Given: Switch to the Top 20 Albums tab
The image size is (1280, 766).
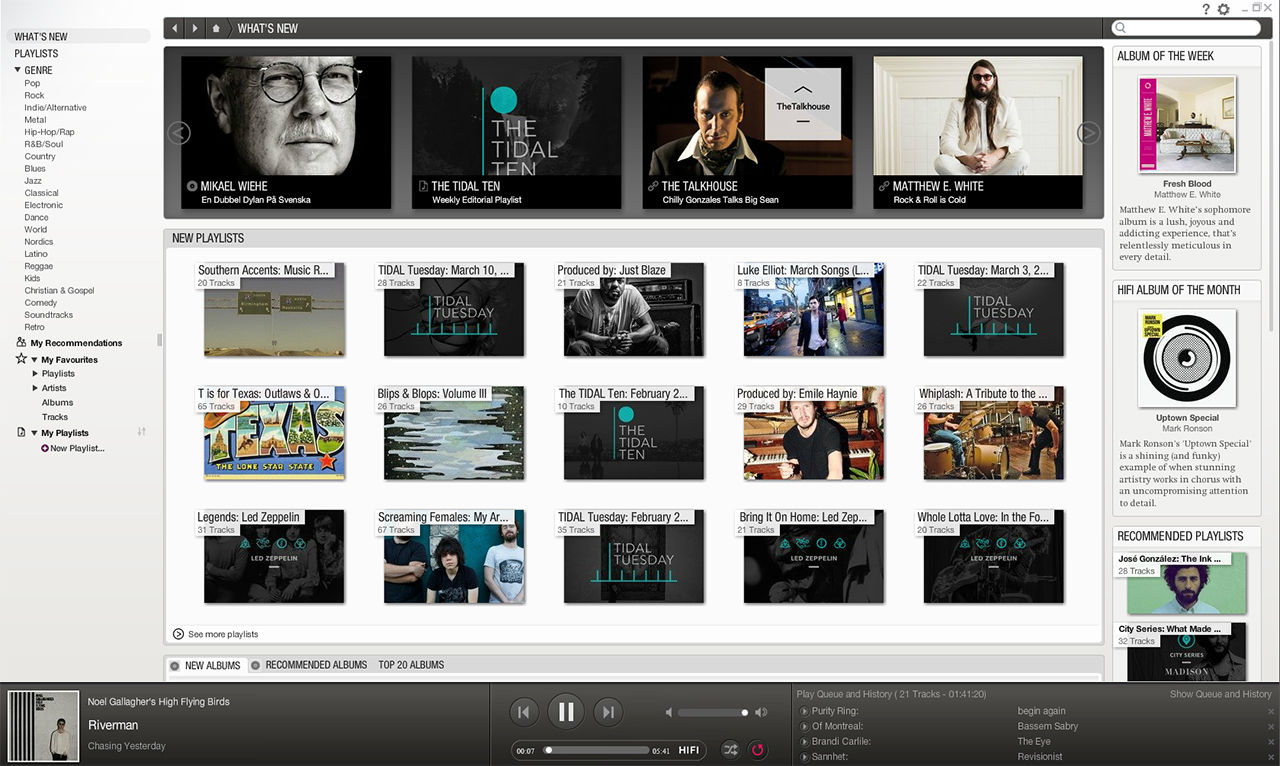Looking at the screenshot, I should (x=411, y=665).
